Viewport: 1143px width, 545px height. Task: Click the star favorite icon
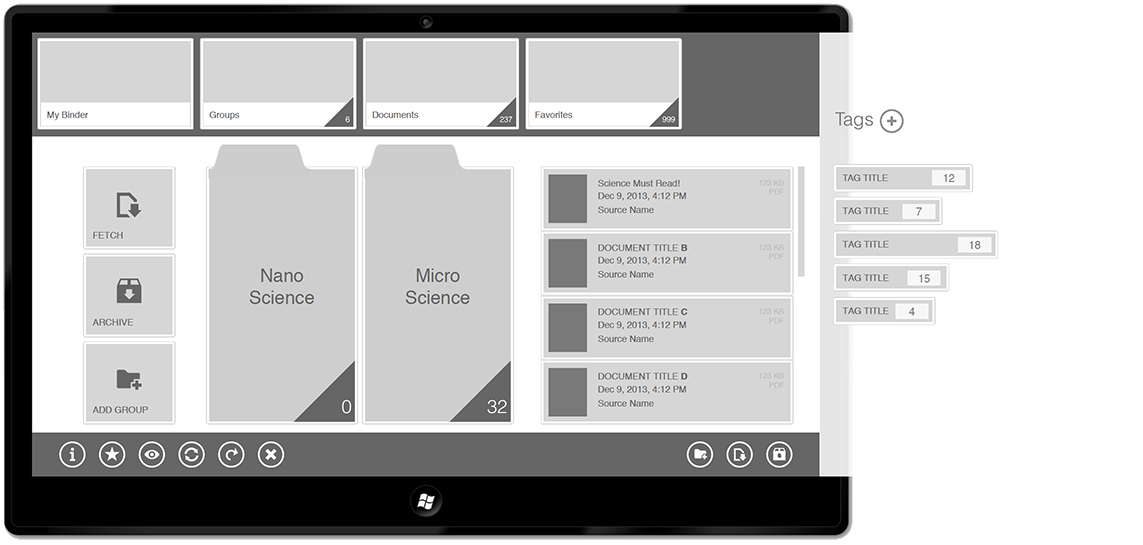(112, 455)
